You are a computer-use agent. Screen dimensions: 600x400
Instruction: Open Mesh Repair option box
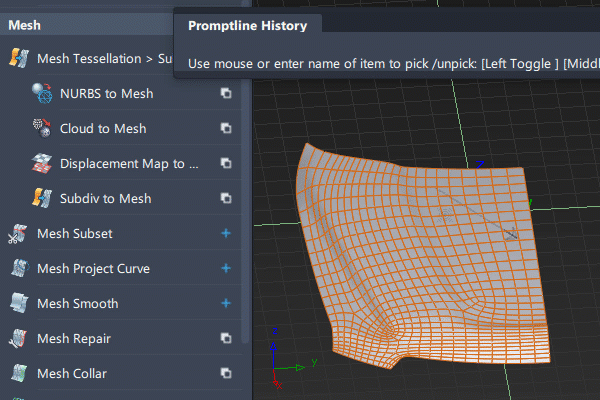[226, 339]
